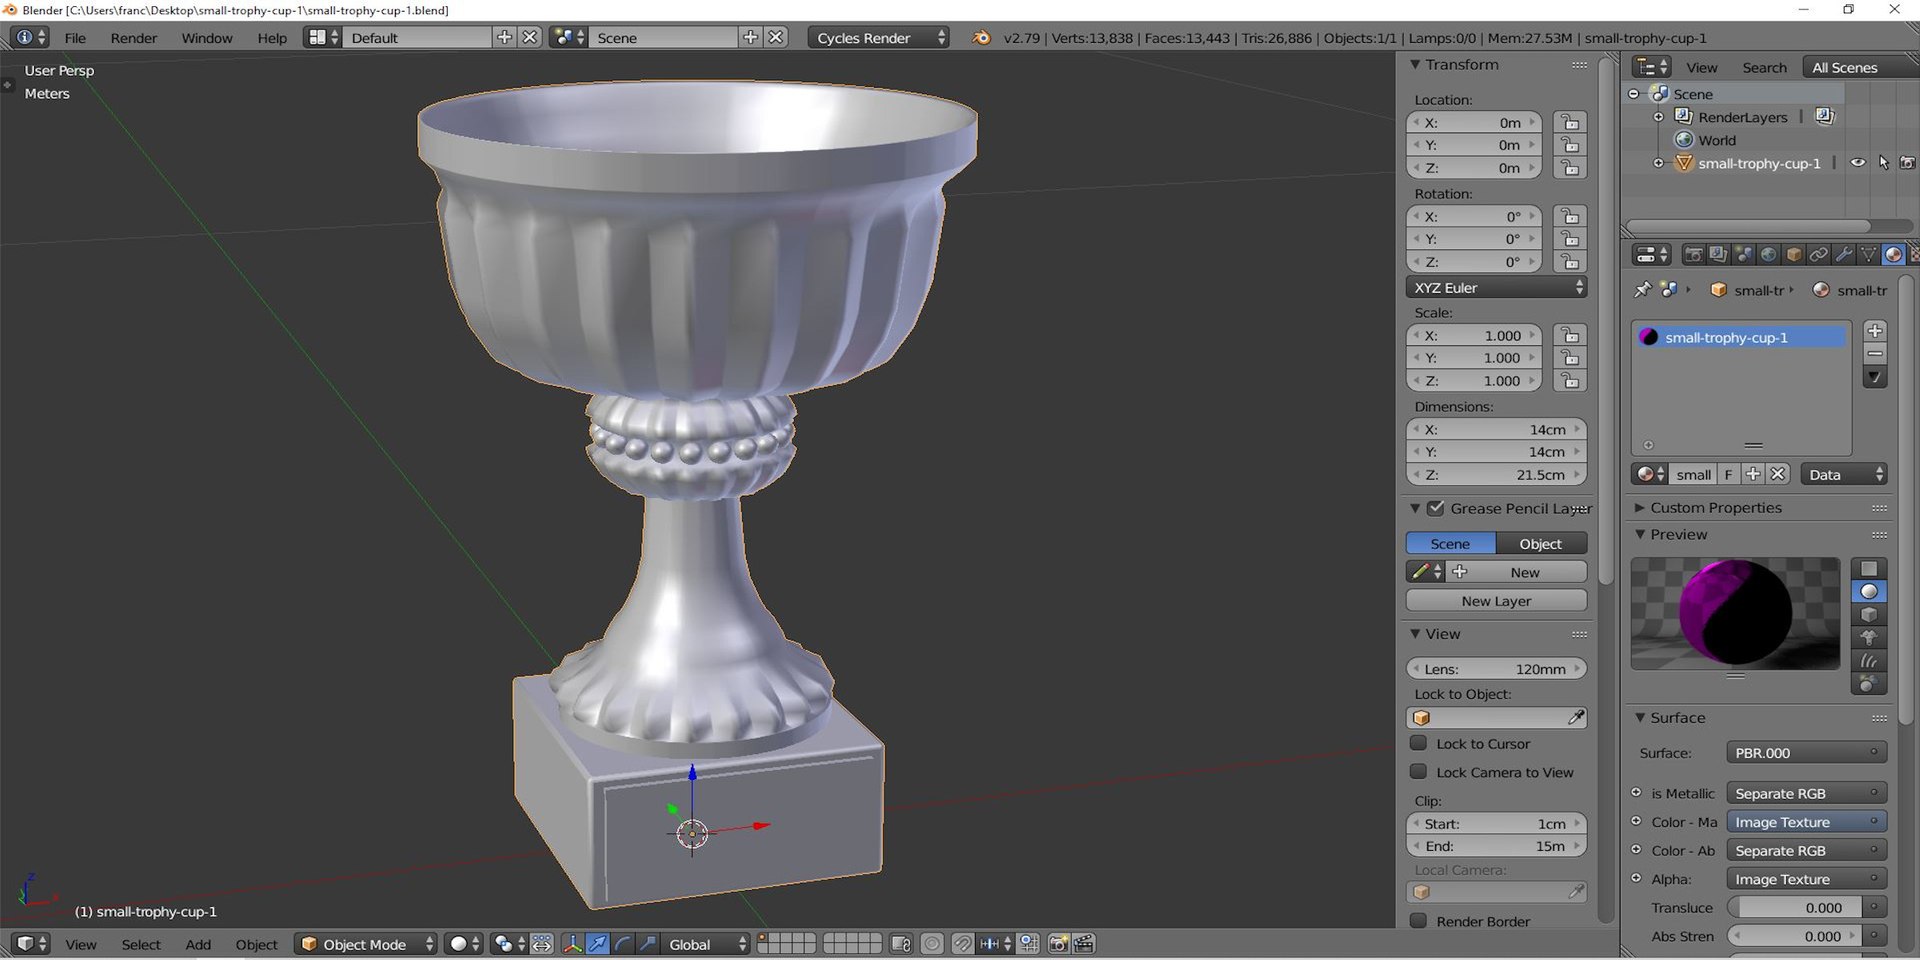Viewport: 1920px width, 960px height.
Task: Click the eyedropper in Lock to Object field
Action: 1575,718
